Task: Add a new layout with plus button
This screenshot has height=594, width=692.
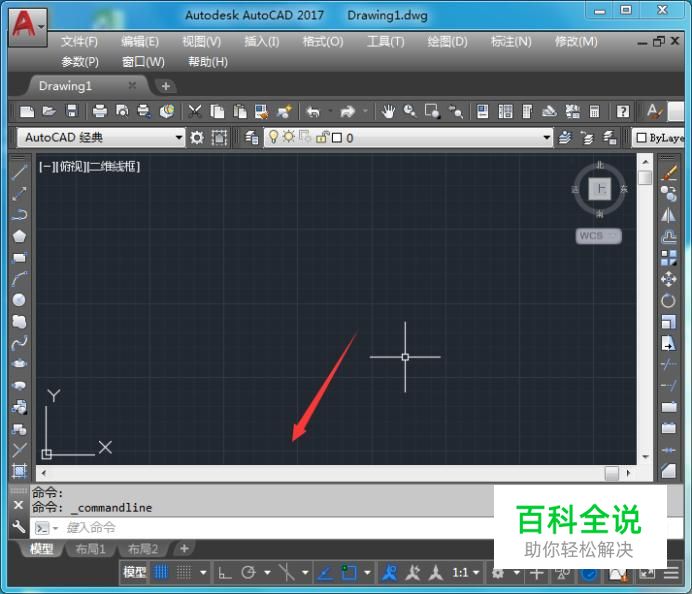Action: [x=184, y=549]
